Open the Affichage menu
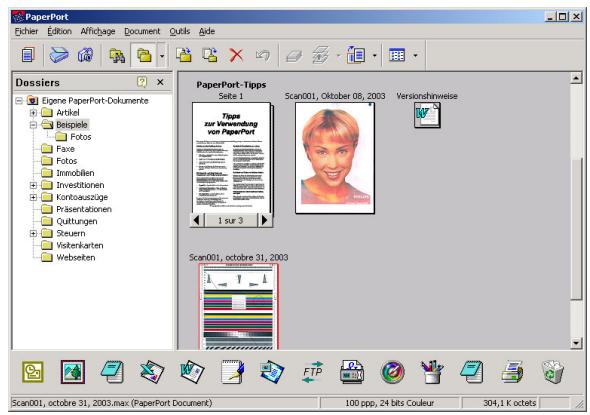590x415 pixels. point(98,31)
